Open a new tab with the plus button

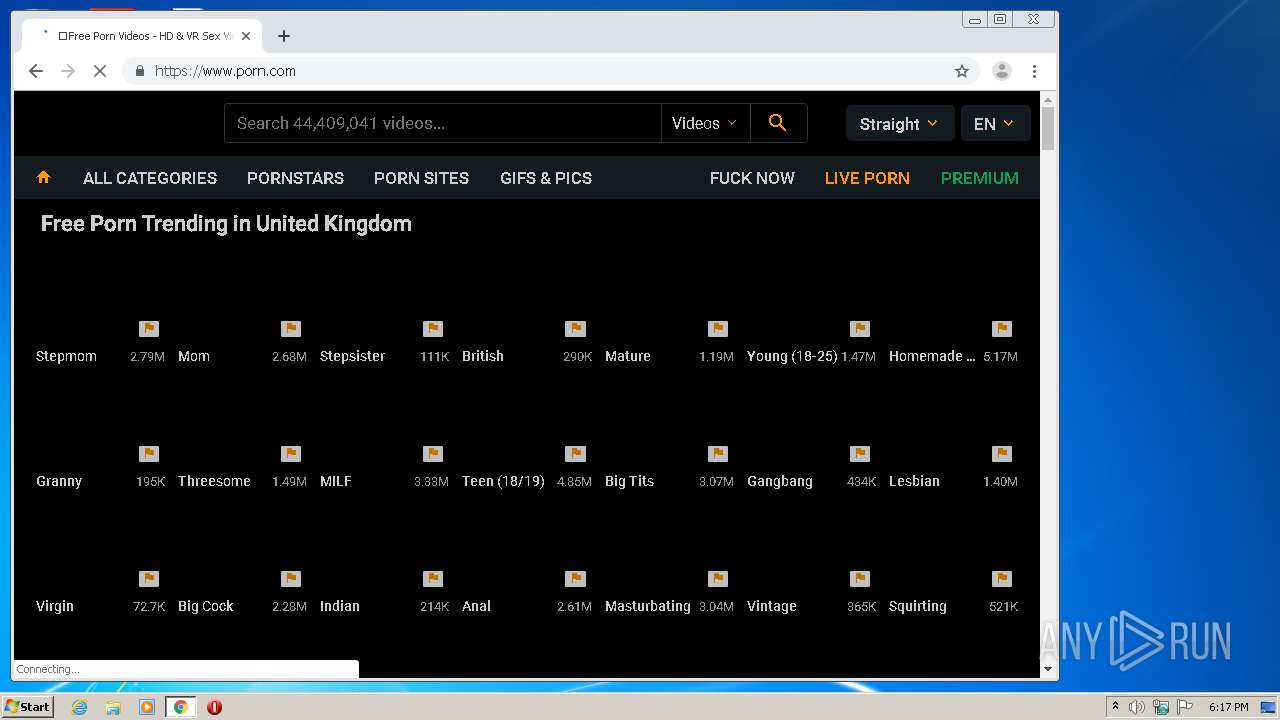point(284,36)
